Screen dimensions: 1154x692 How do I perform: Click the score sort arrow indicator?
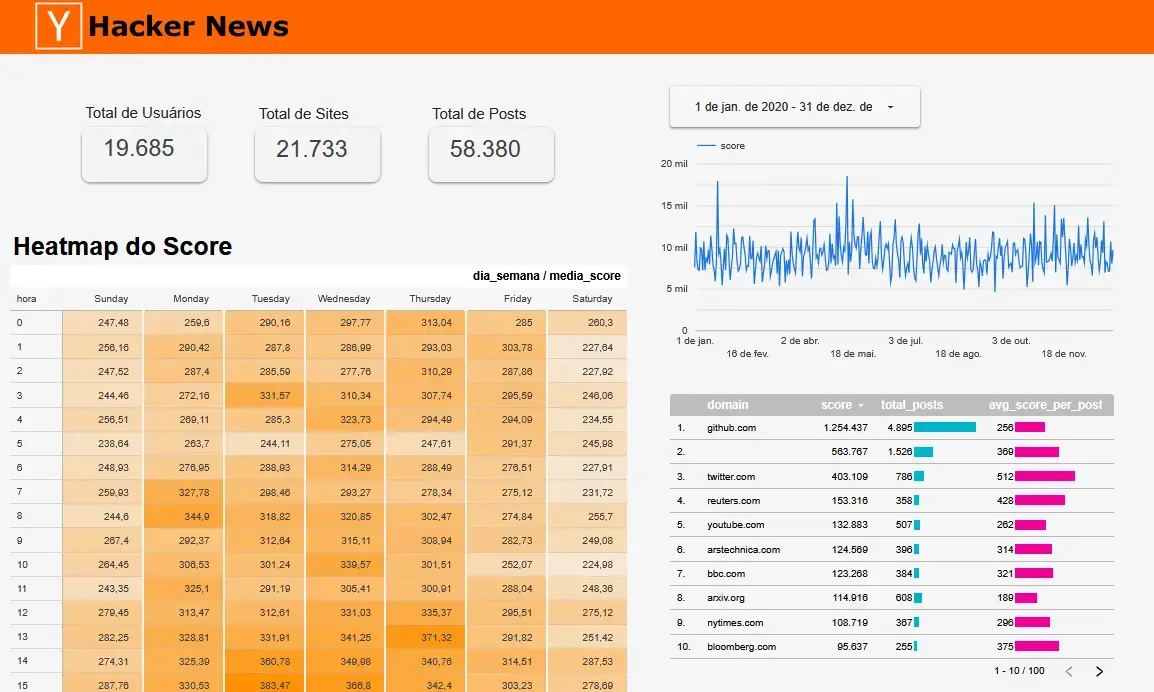coord(860,406)
